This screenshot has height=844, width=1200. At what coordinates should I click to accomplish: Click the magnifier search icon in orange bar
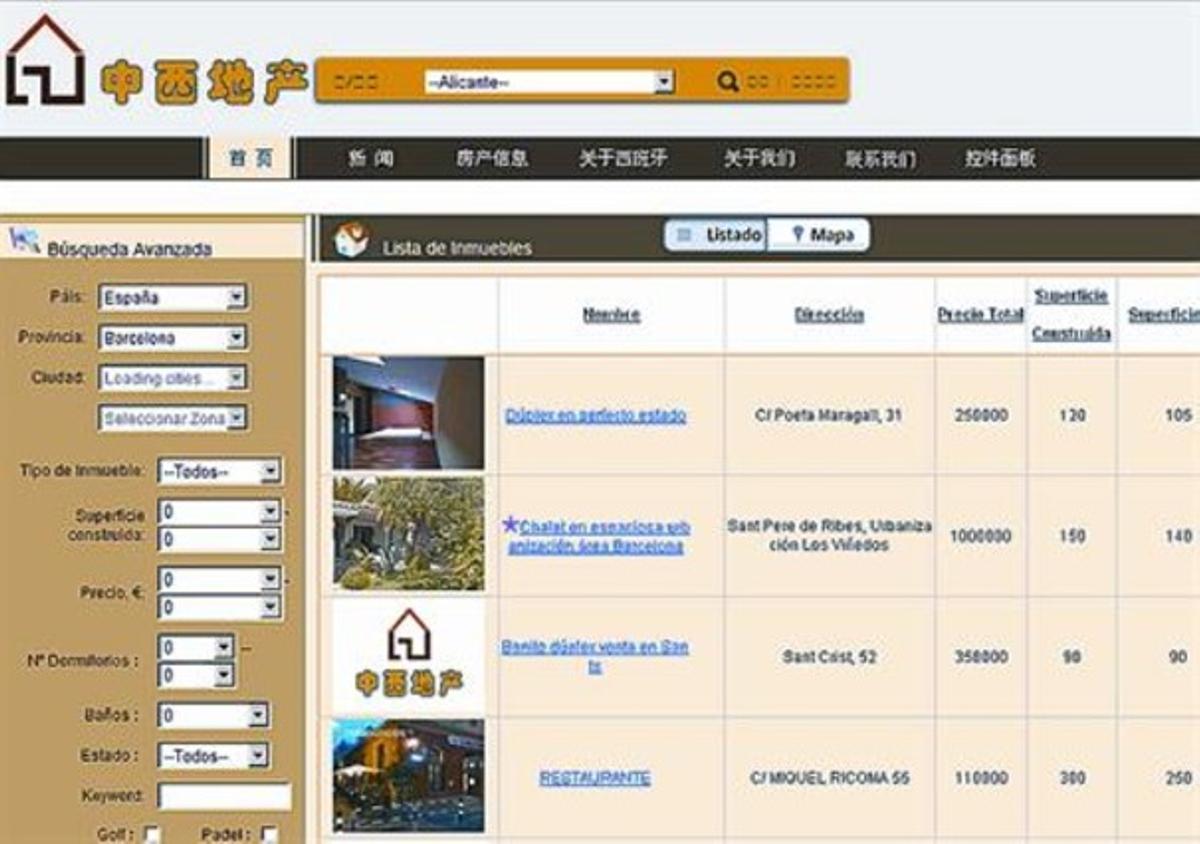[728, 81]
